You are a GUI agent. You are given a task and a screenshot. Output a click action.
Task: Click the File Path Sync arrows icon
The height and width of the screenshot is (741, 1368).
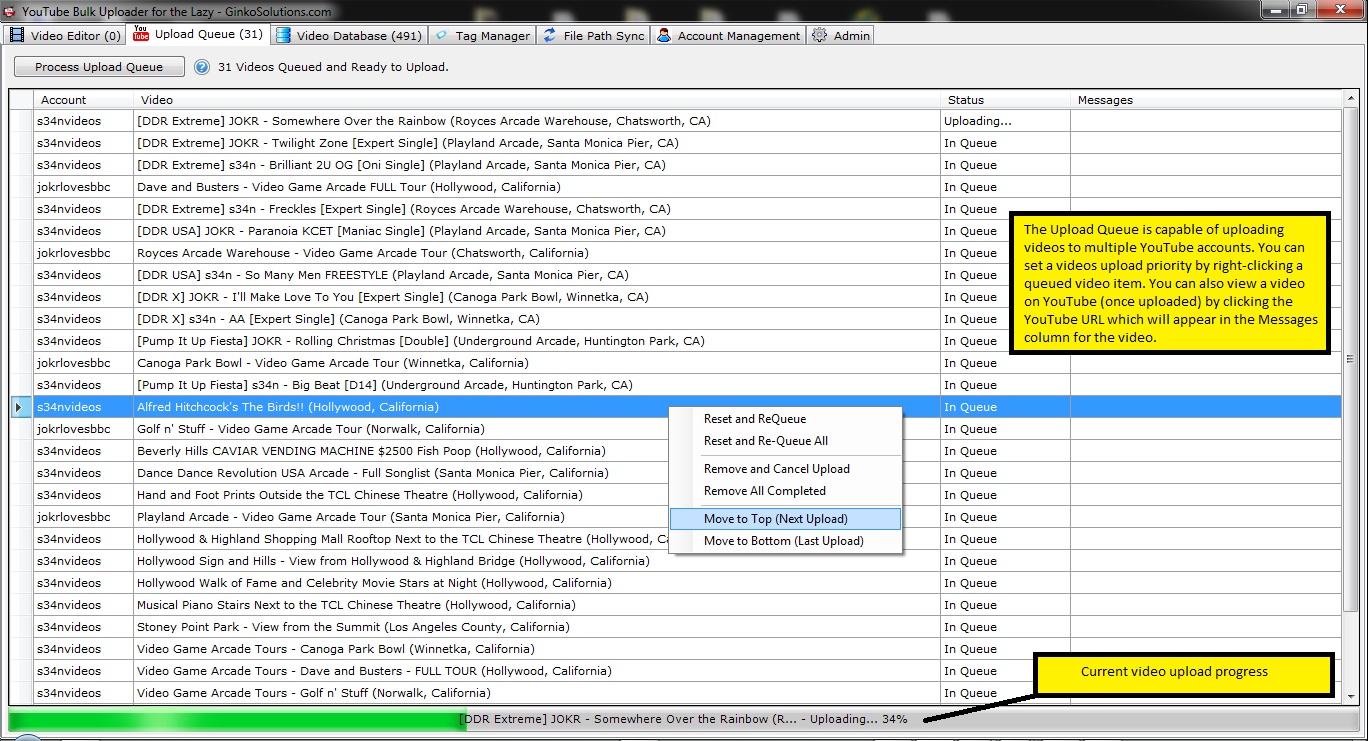[x=550, y=35]
